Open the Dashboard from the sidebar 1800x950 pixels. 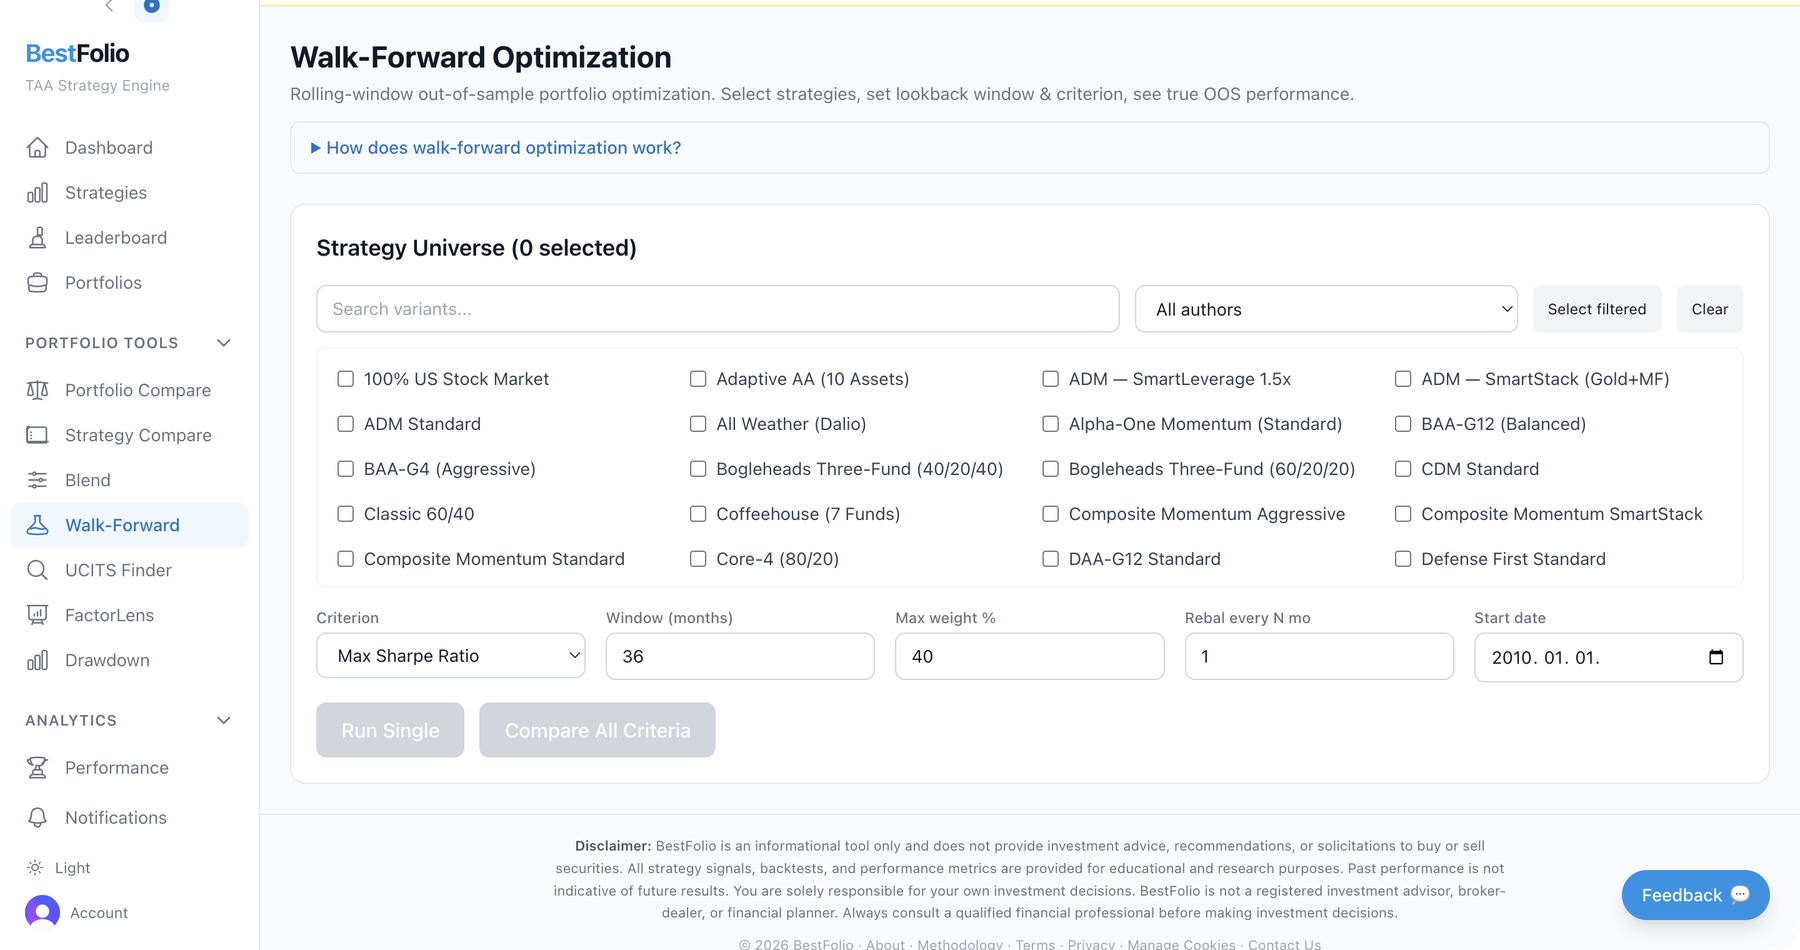108,147
